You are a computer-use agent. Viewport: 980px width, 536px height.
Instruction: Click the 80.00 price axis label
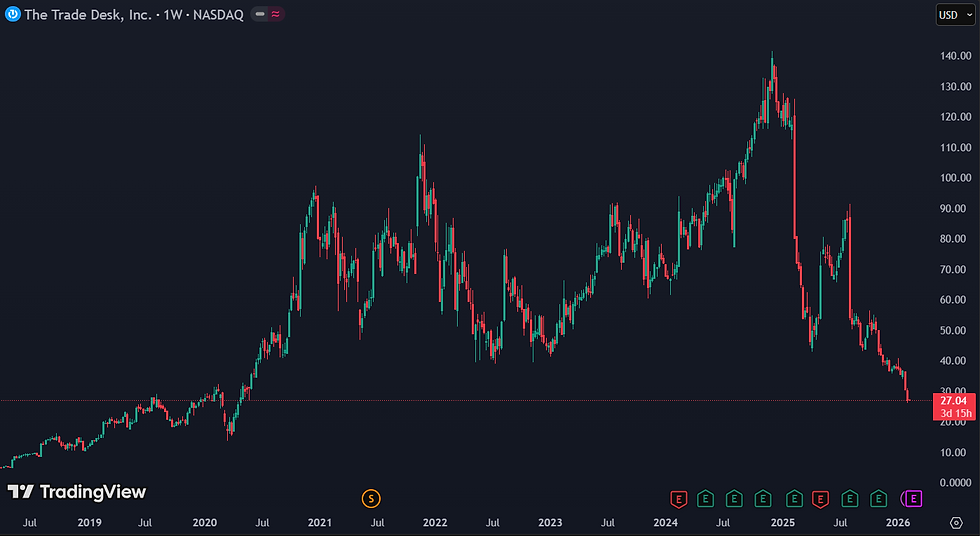click(x=953, y=239)
